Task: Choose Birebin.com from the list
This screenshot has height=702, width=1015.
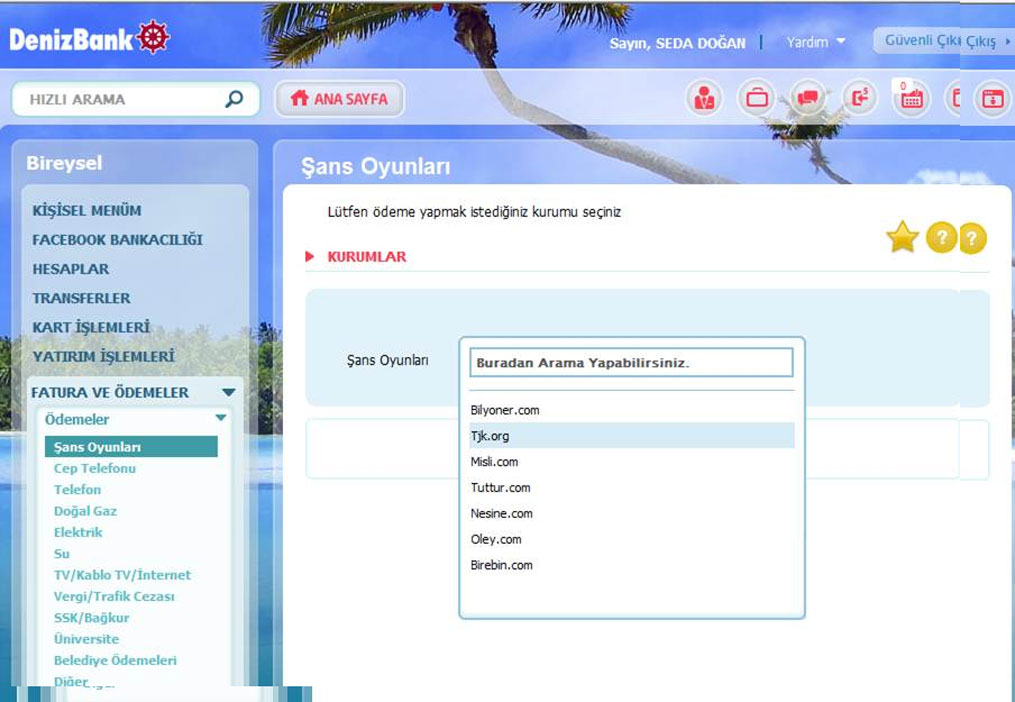Action: (632, 565)
